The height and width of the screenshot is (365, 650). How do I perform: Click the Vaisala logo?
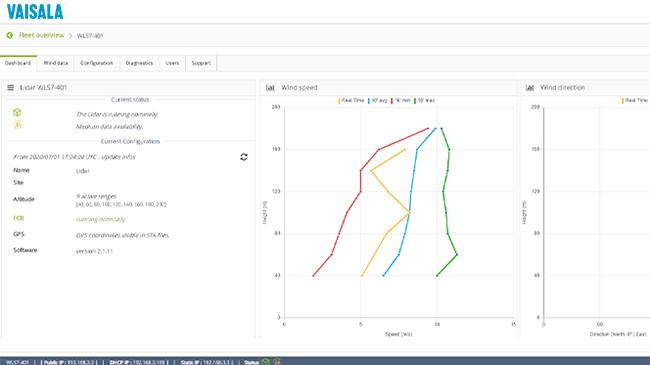35,12
